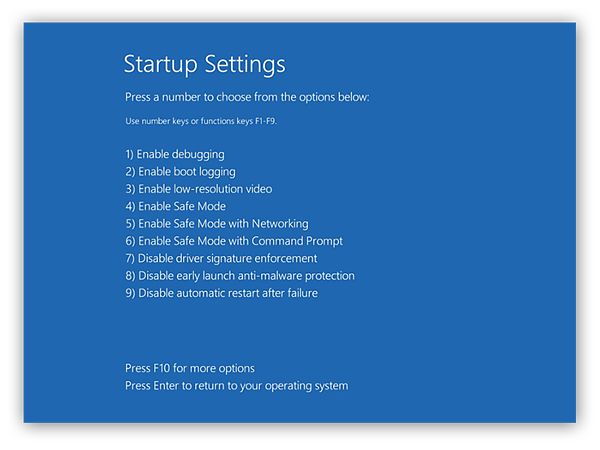Select Enable low-resolution video
Screen dimensions: 600x450
199,189
